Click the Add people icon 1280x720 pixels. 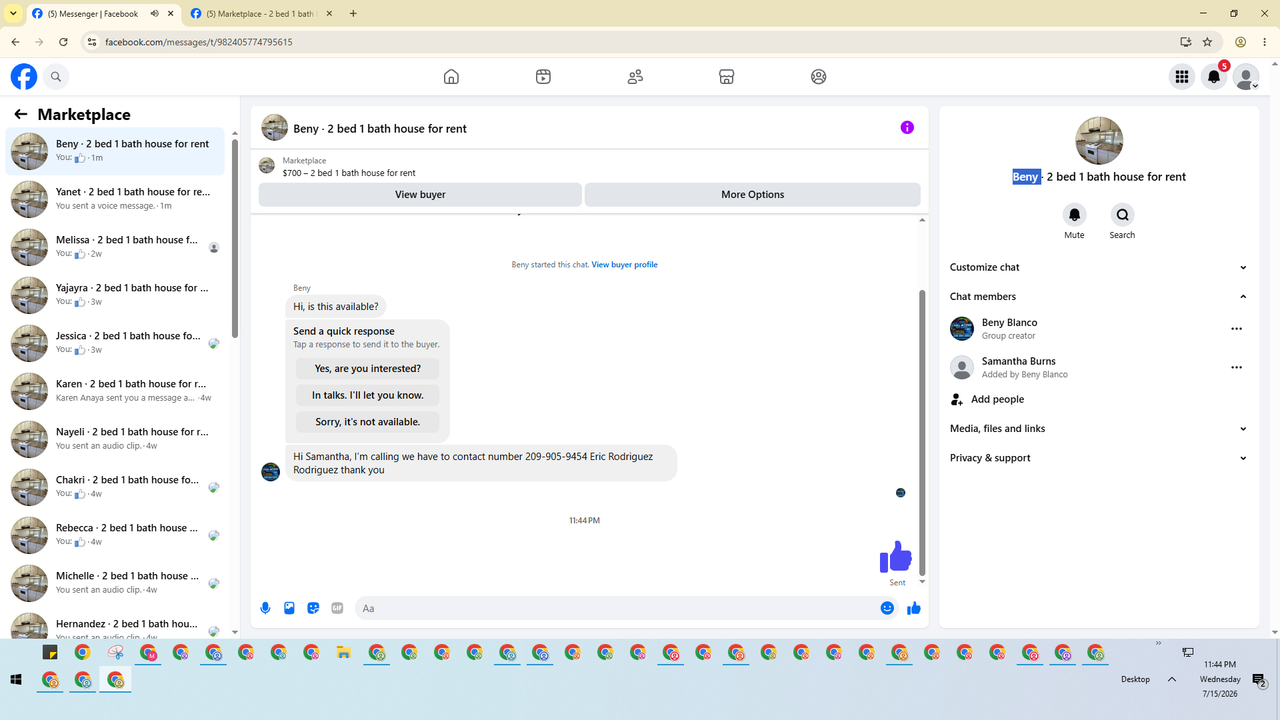point(958,399)
